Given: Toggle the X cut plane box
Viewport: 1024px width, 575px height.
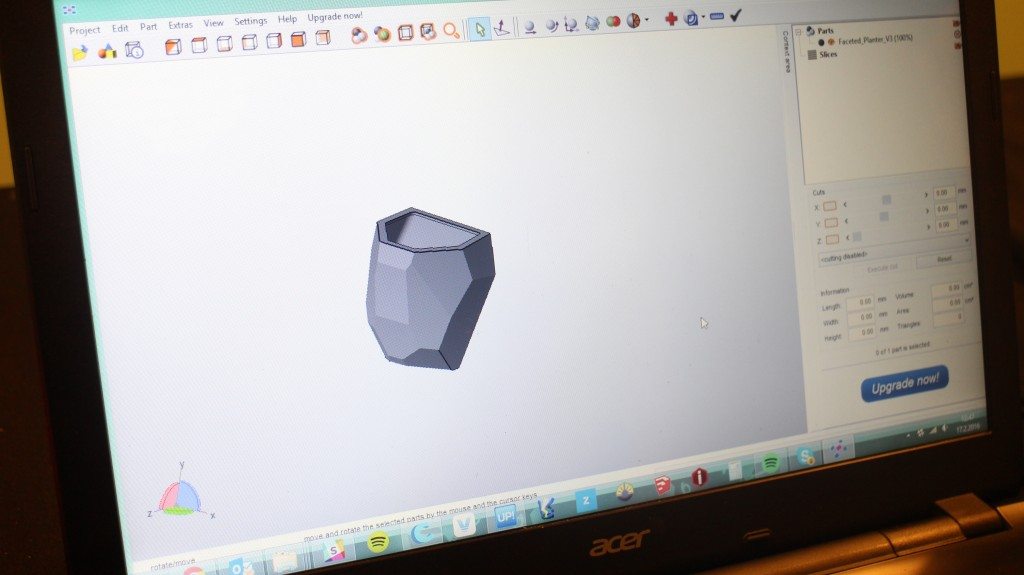Looking at the screenshot, I should pyautogui.click(x=829, y=206).
